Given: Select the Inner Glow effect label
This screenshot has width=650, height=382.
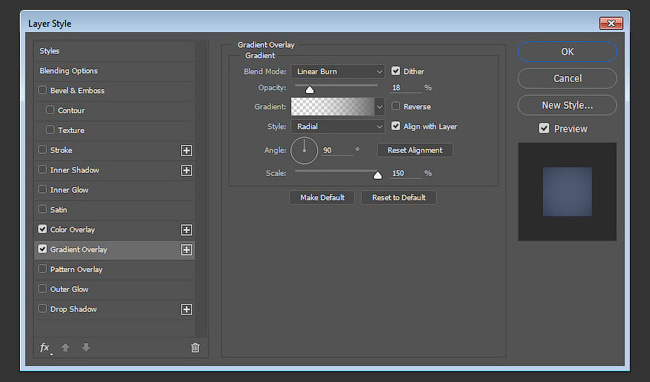Looking at the screenshot, I should [69, 190].
